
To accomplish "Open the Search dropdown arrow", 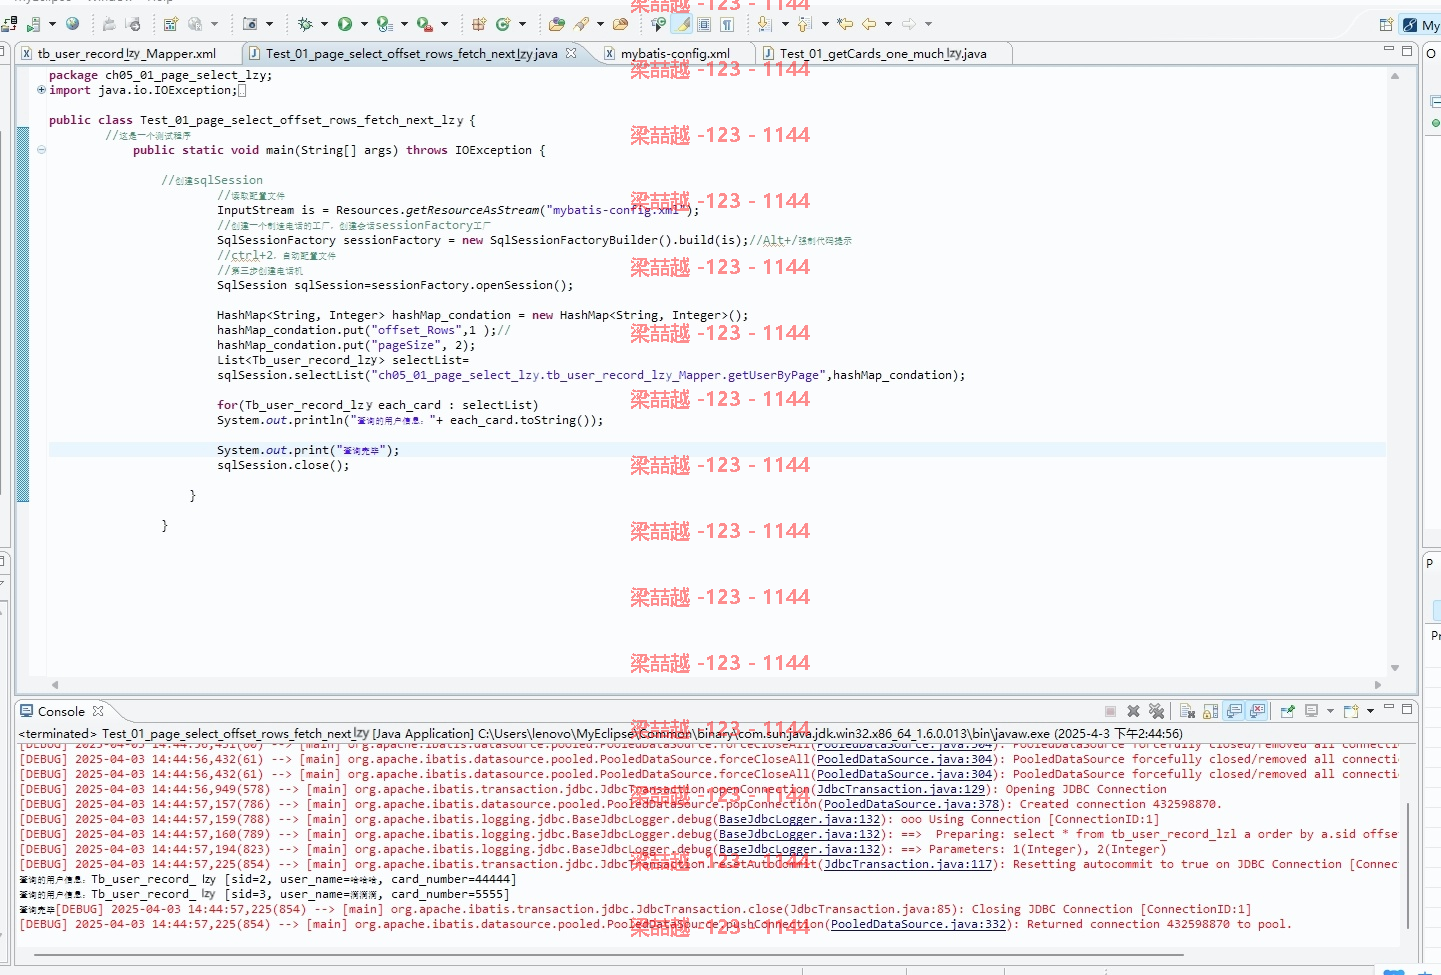I will click(x=600, y=23).
